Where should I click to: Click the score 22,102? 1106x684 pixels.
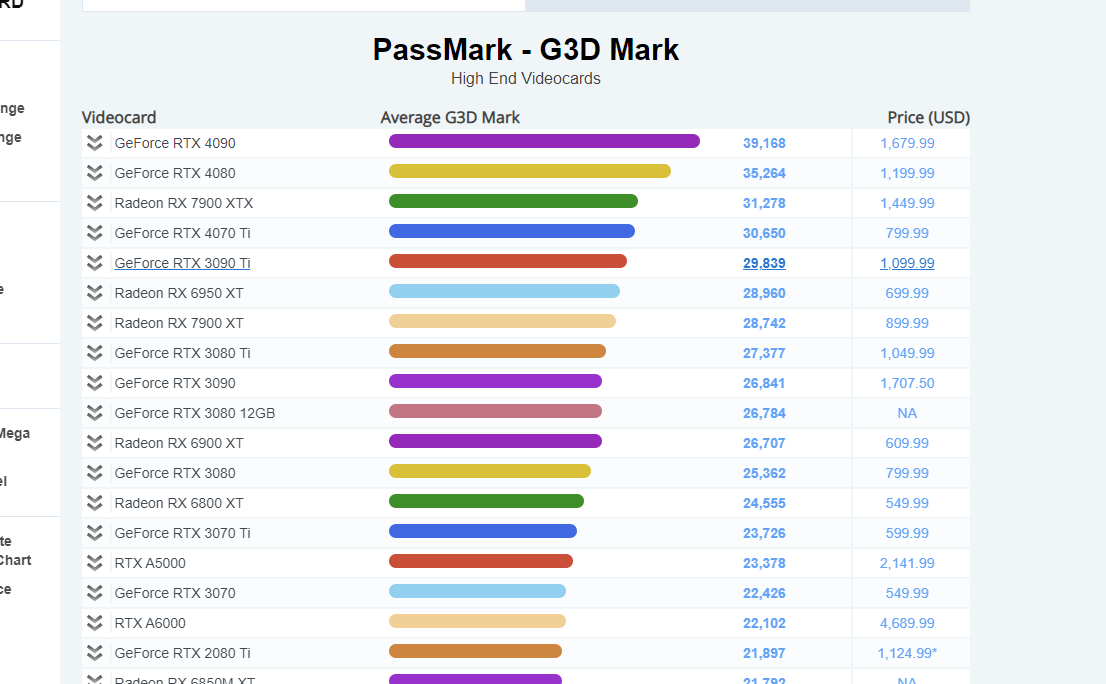[x=764, y=623]
